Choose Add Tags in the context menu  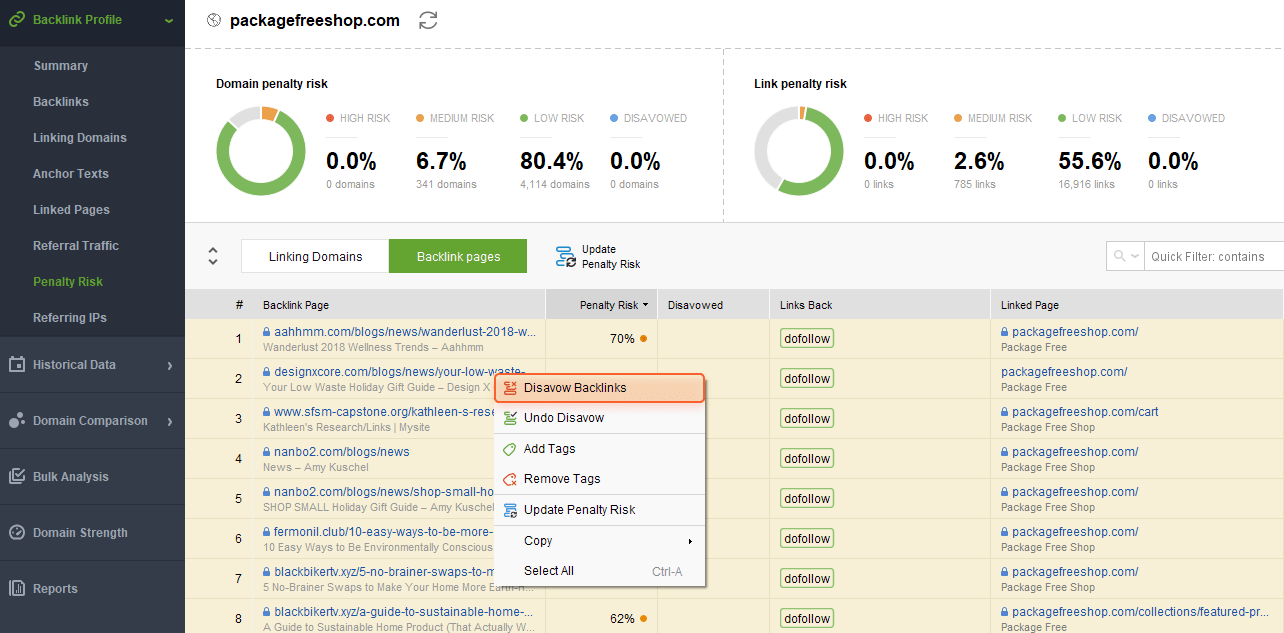[600, 449]
